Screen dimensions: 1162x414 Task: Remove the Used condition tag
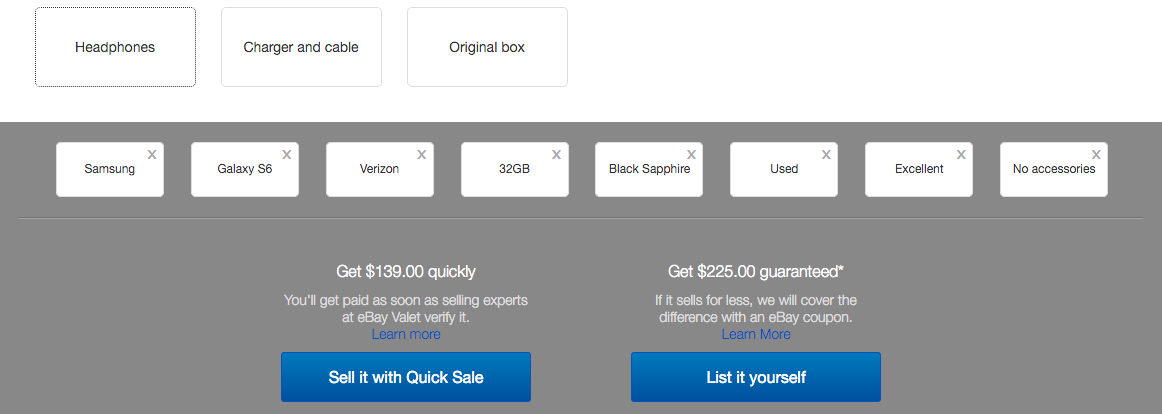[826, 155]
